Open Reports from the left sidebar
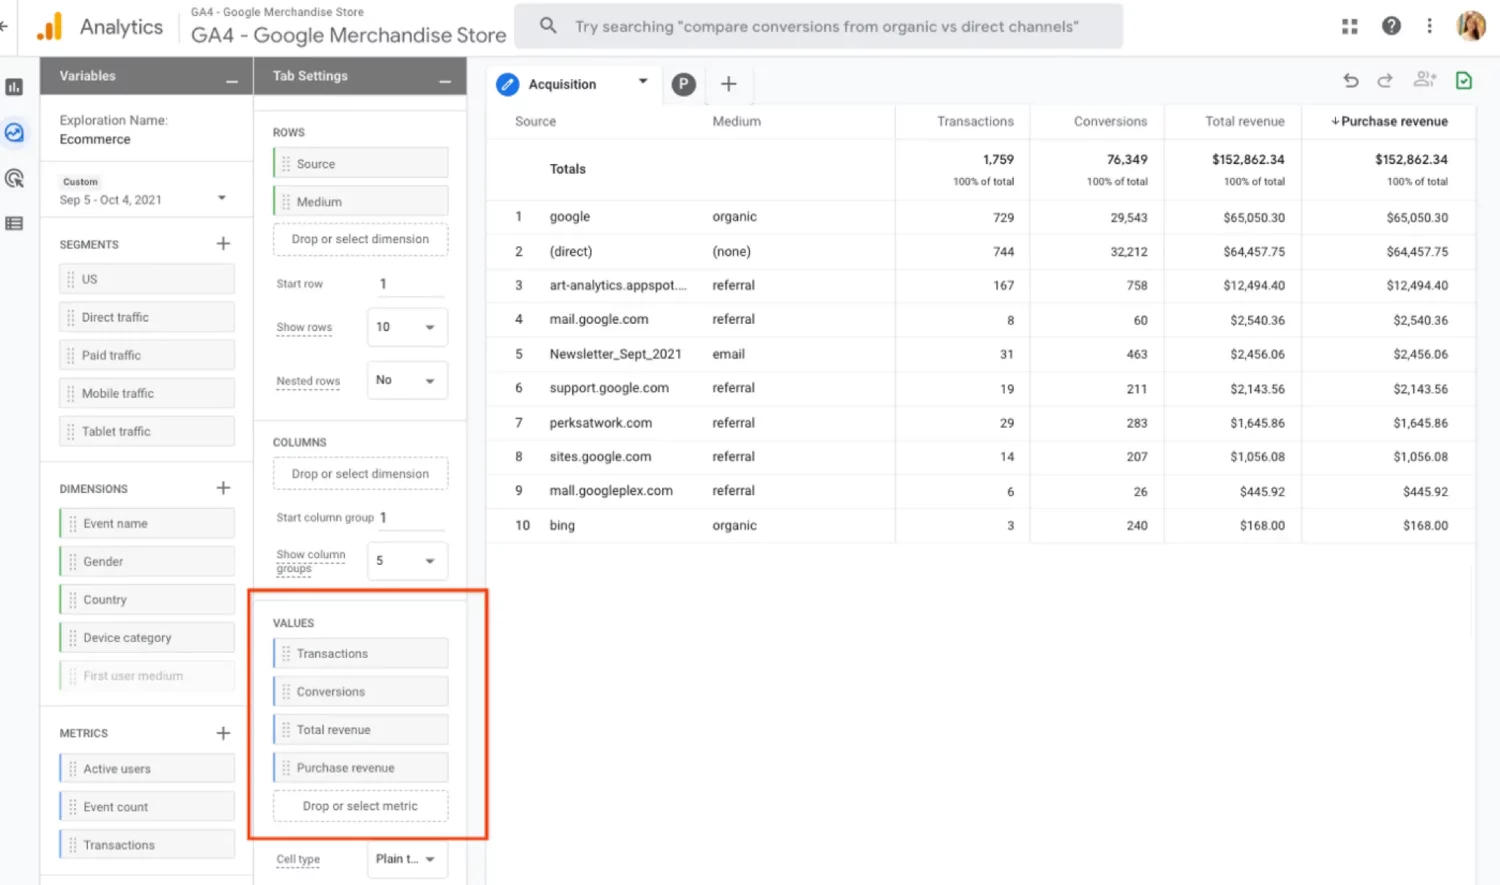The image size is (1500, 885). point(14,87)
